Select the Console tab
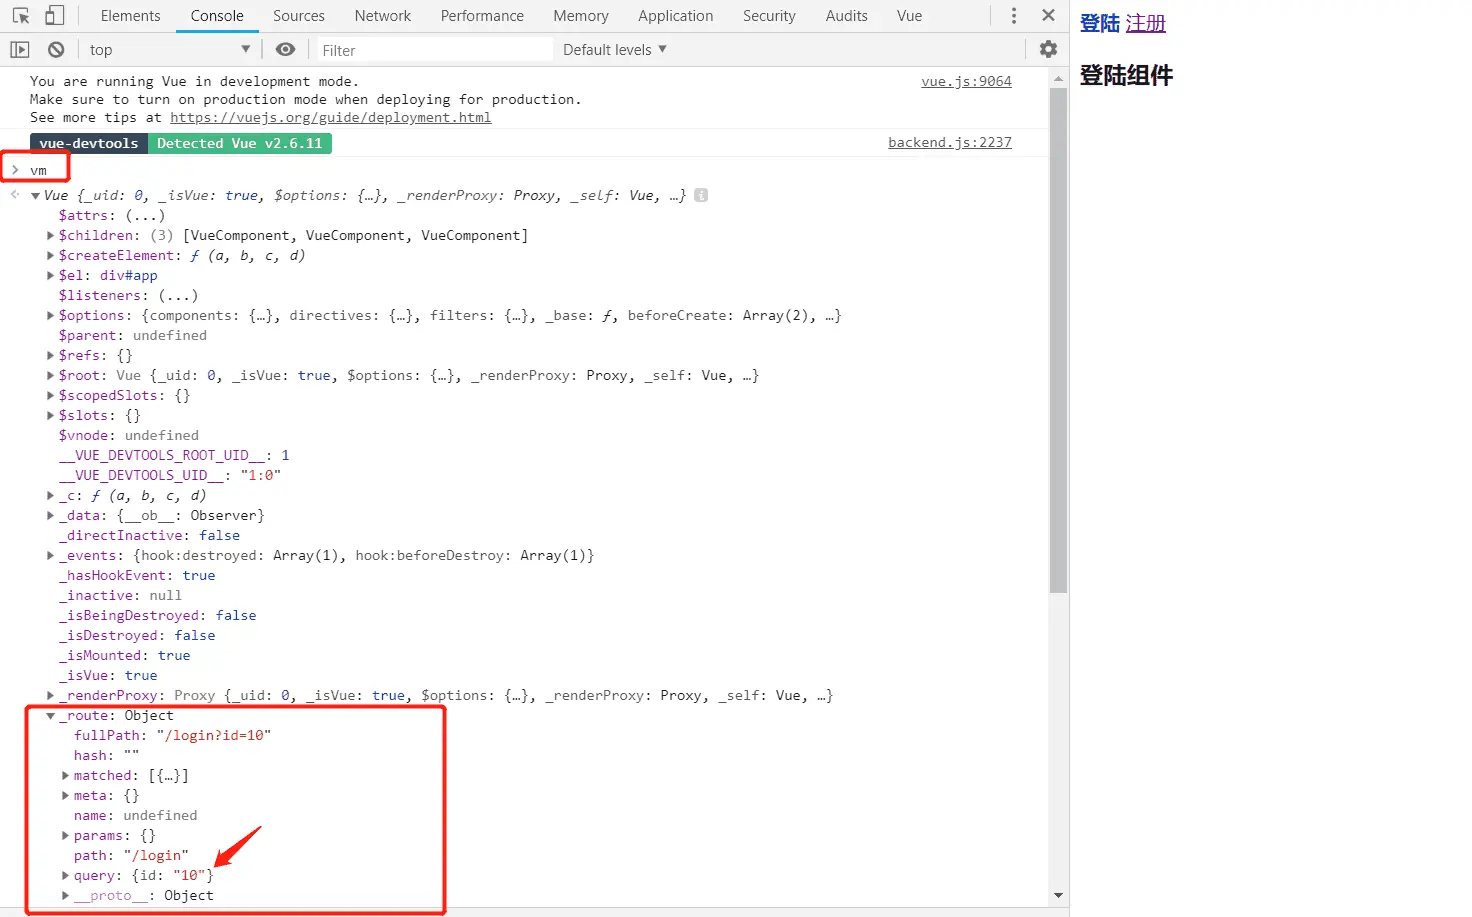Image resolution: width=1472 pixels, height=917 pixels. click(217, 16)
